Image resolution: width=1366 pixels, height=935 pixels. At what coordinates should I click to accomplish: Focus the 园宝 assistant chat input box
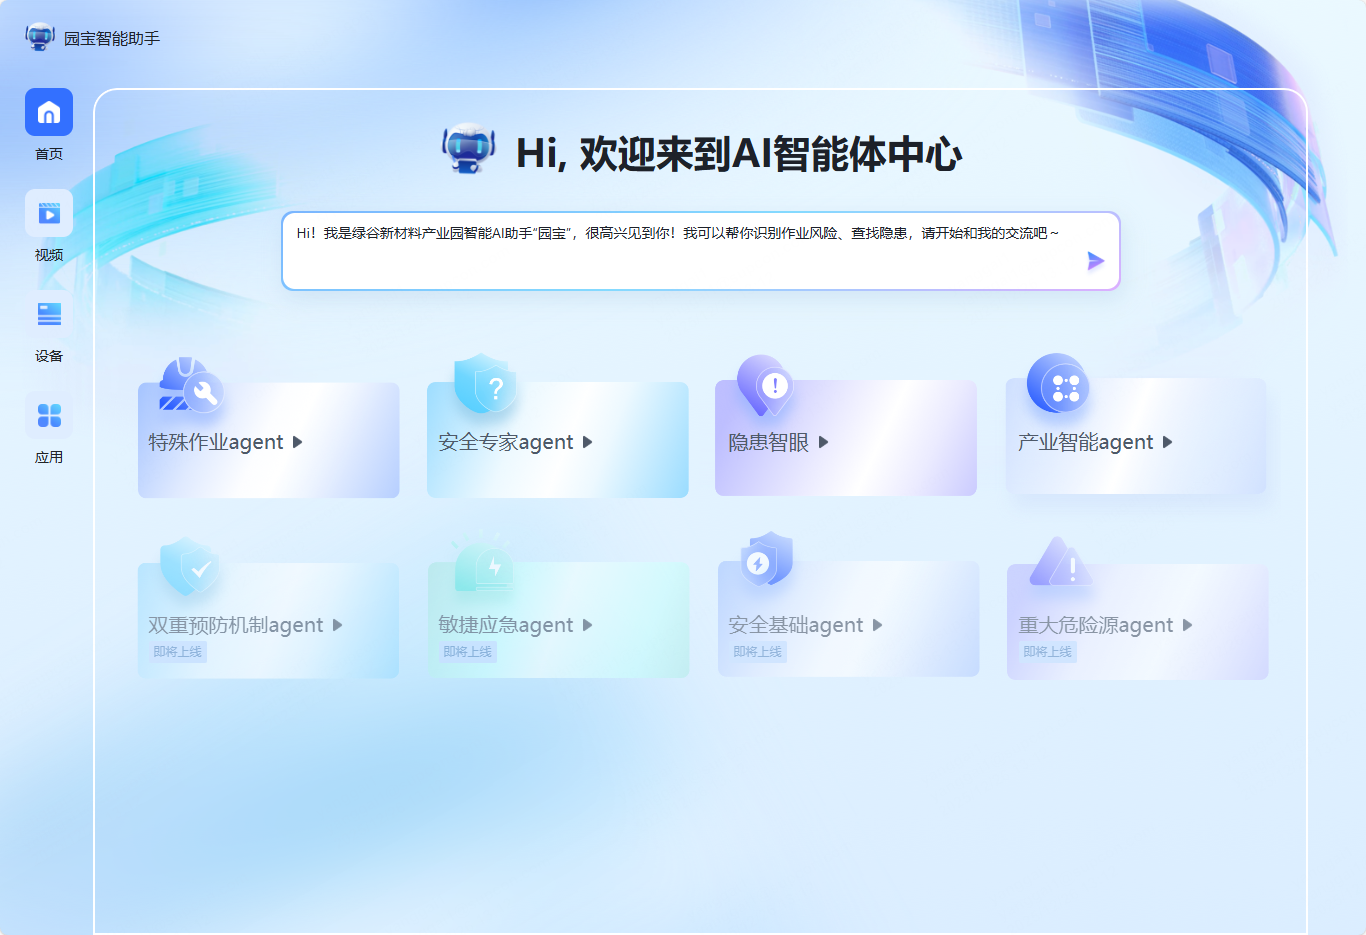[700, 251]
